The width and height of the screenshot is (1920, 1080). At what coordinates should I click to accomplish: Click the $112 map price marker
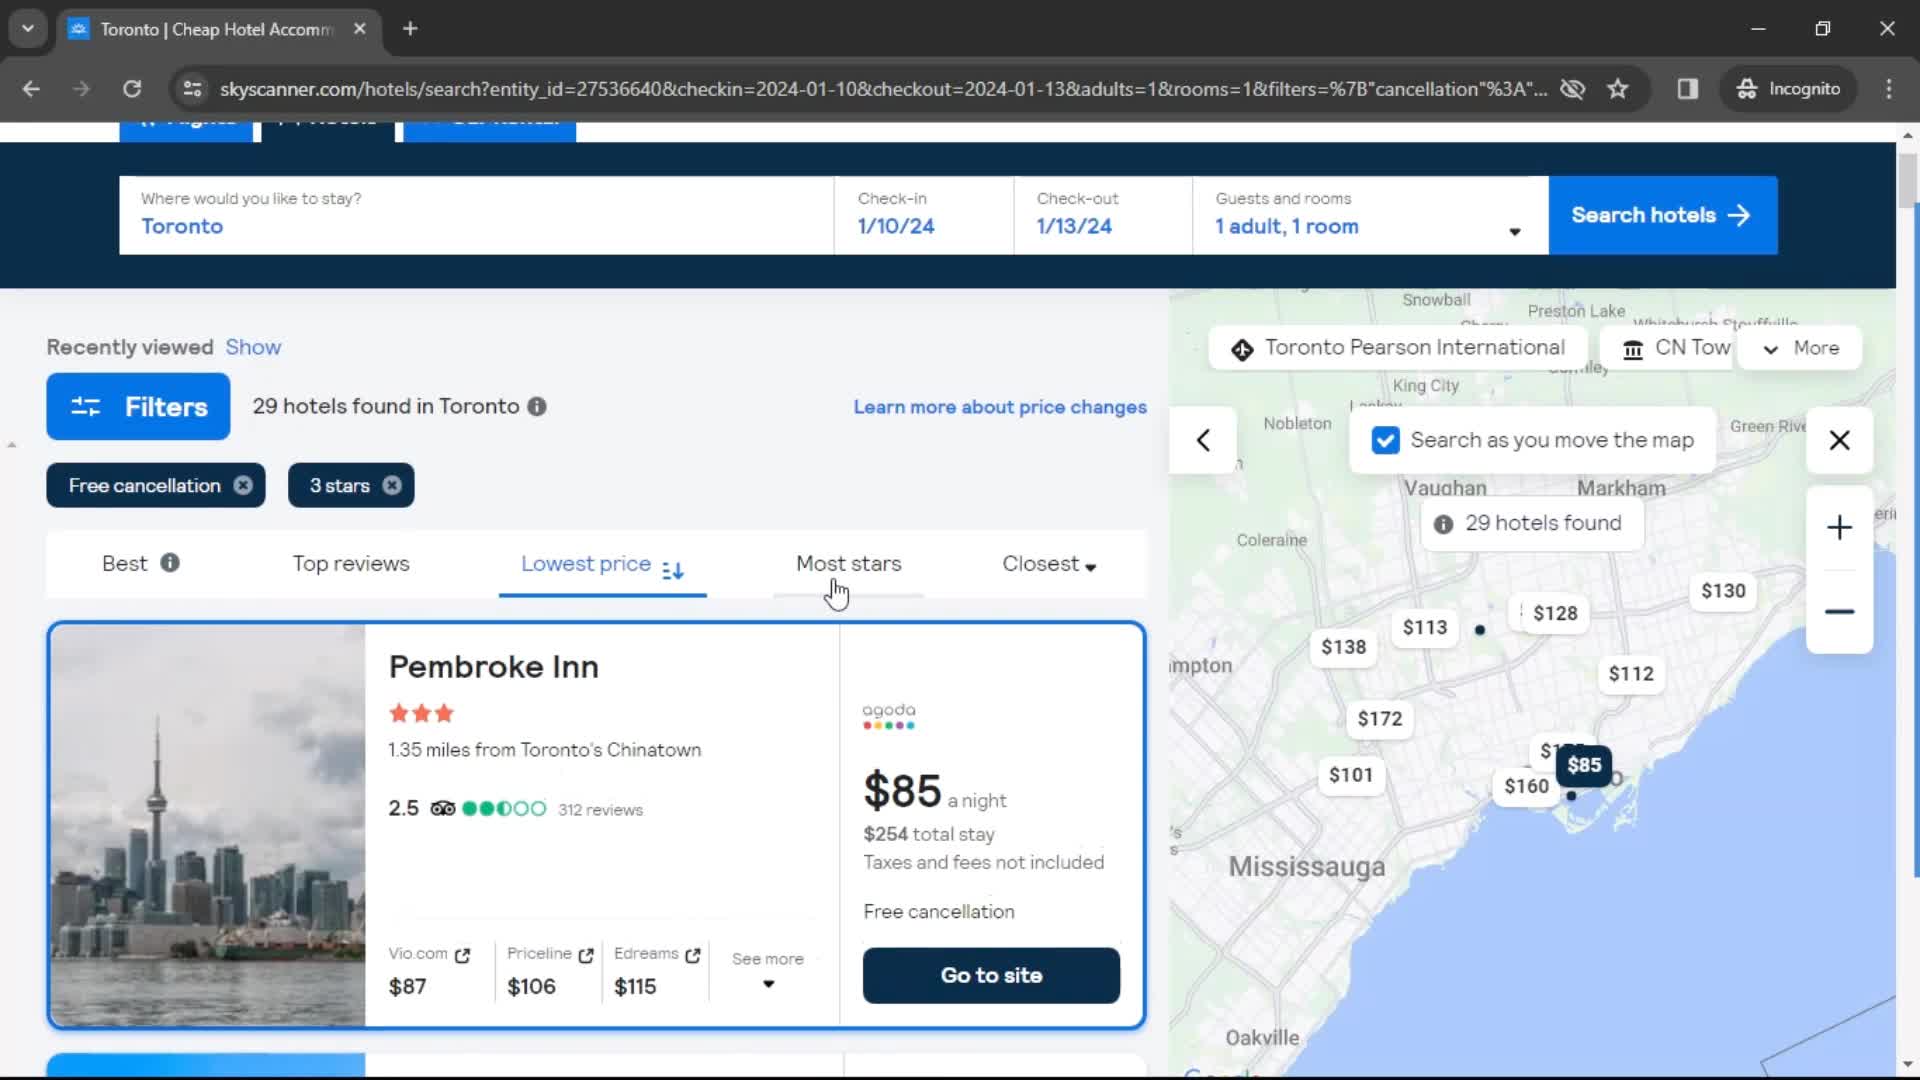click(1631, 674)
